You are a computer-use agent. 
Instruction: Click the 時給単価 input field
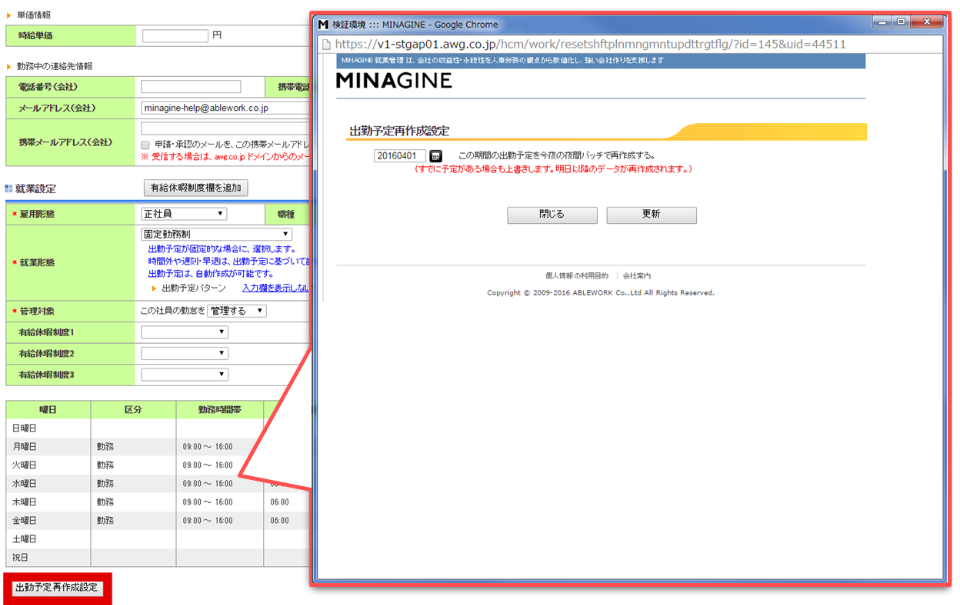[175, 36]
